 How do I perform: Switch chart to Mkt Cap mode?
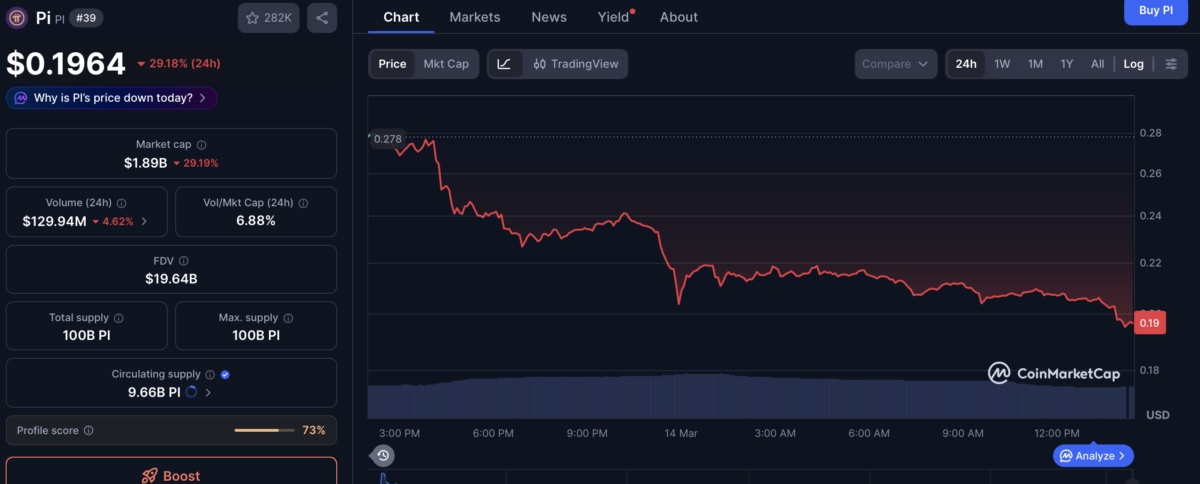click(x=446, y=64)
